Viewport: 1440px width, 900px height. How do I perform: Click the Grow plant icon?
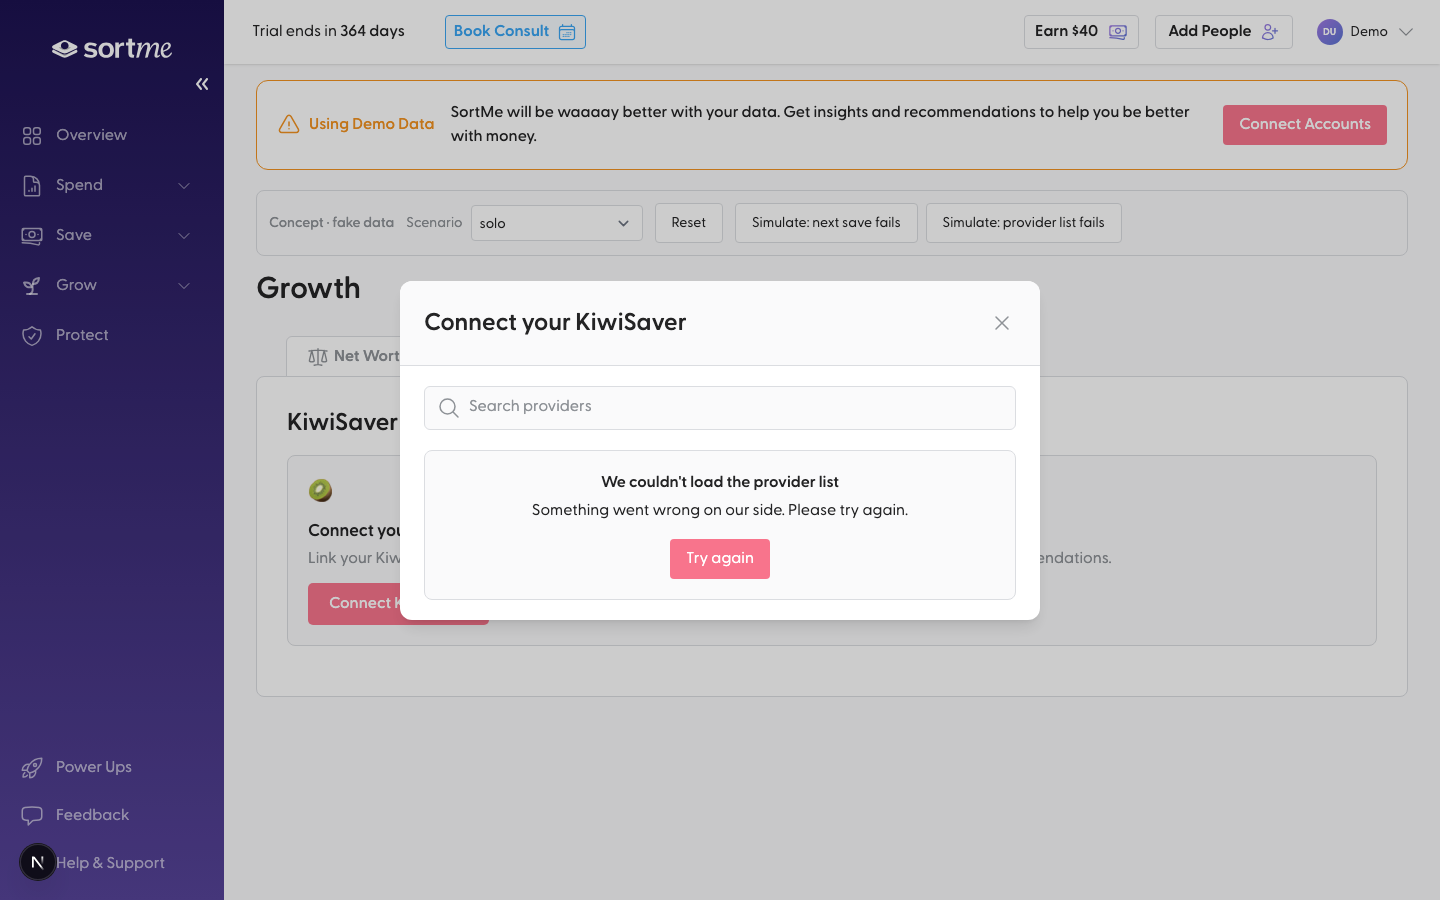(x=32, y=285)
